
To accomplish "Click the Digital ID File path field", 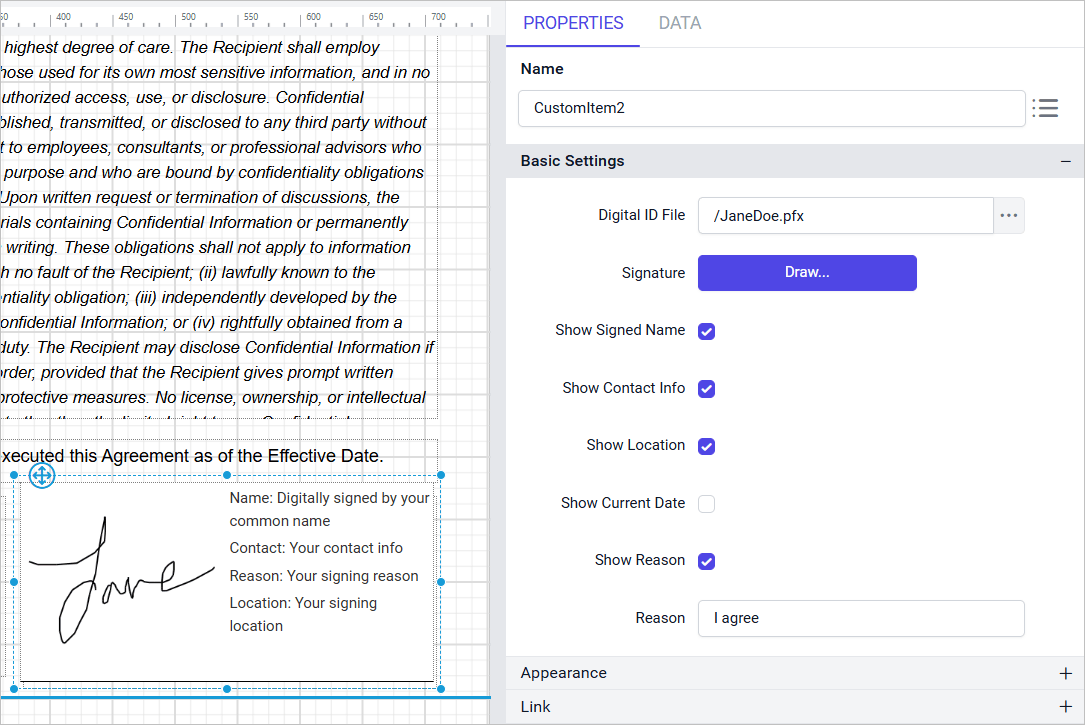I will coord(845,216).
